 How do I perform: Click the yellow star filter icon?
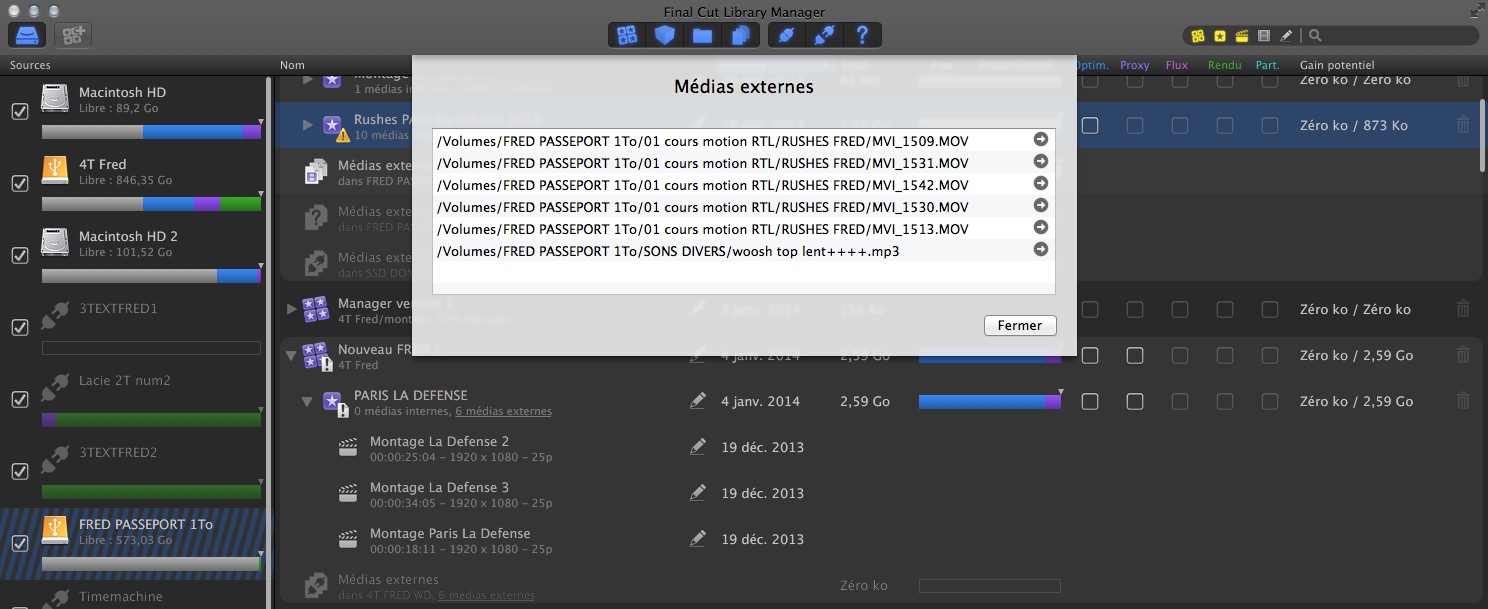point(1220,34)
